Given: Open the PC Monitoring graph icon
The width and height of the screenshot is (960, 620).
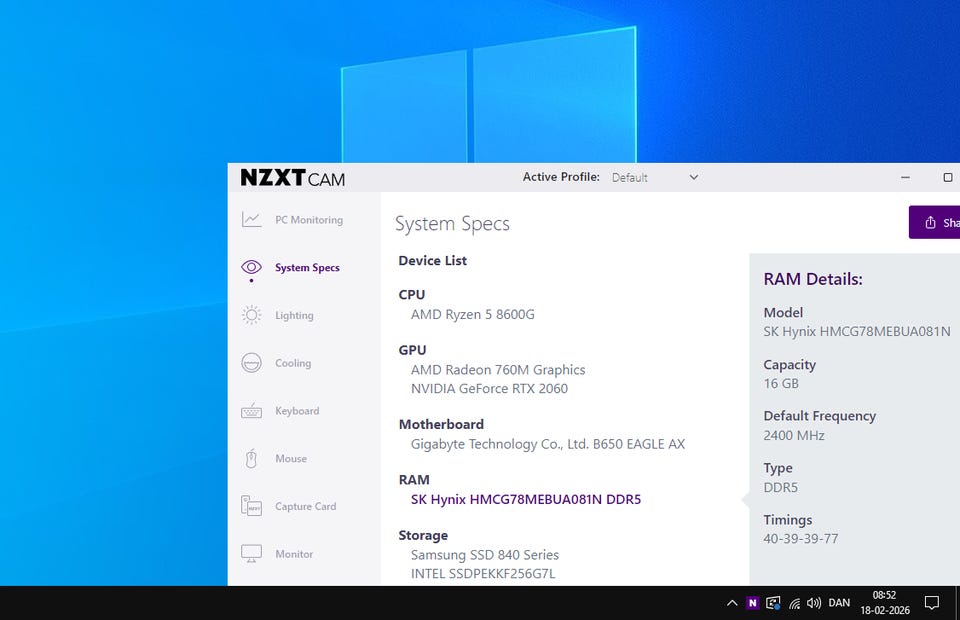Looking at the screenshot, I should [x=251, y=220].
